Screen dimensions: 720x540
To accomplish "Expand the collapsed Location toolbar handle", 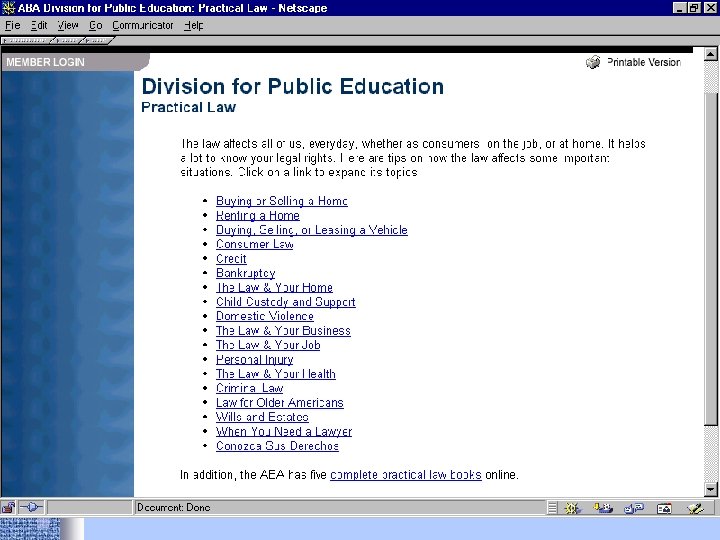I will point(68,41).
